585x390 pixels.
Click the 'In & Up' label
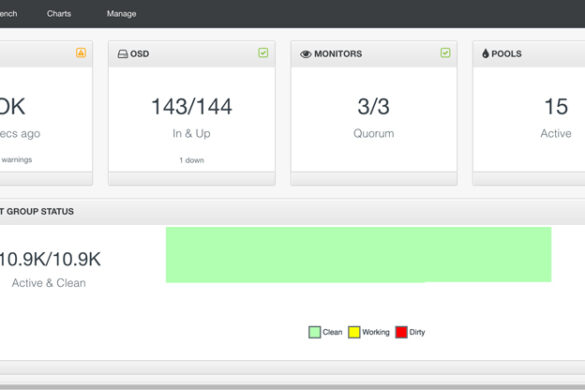pyautogui.click(x=191, y=133)
